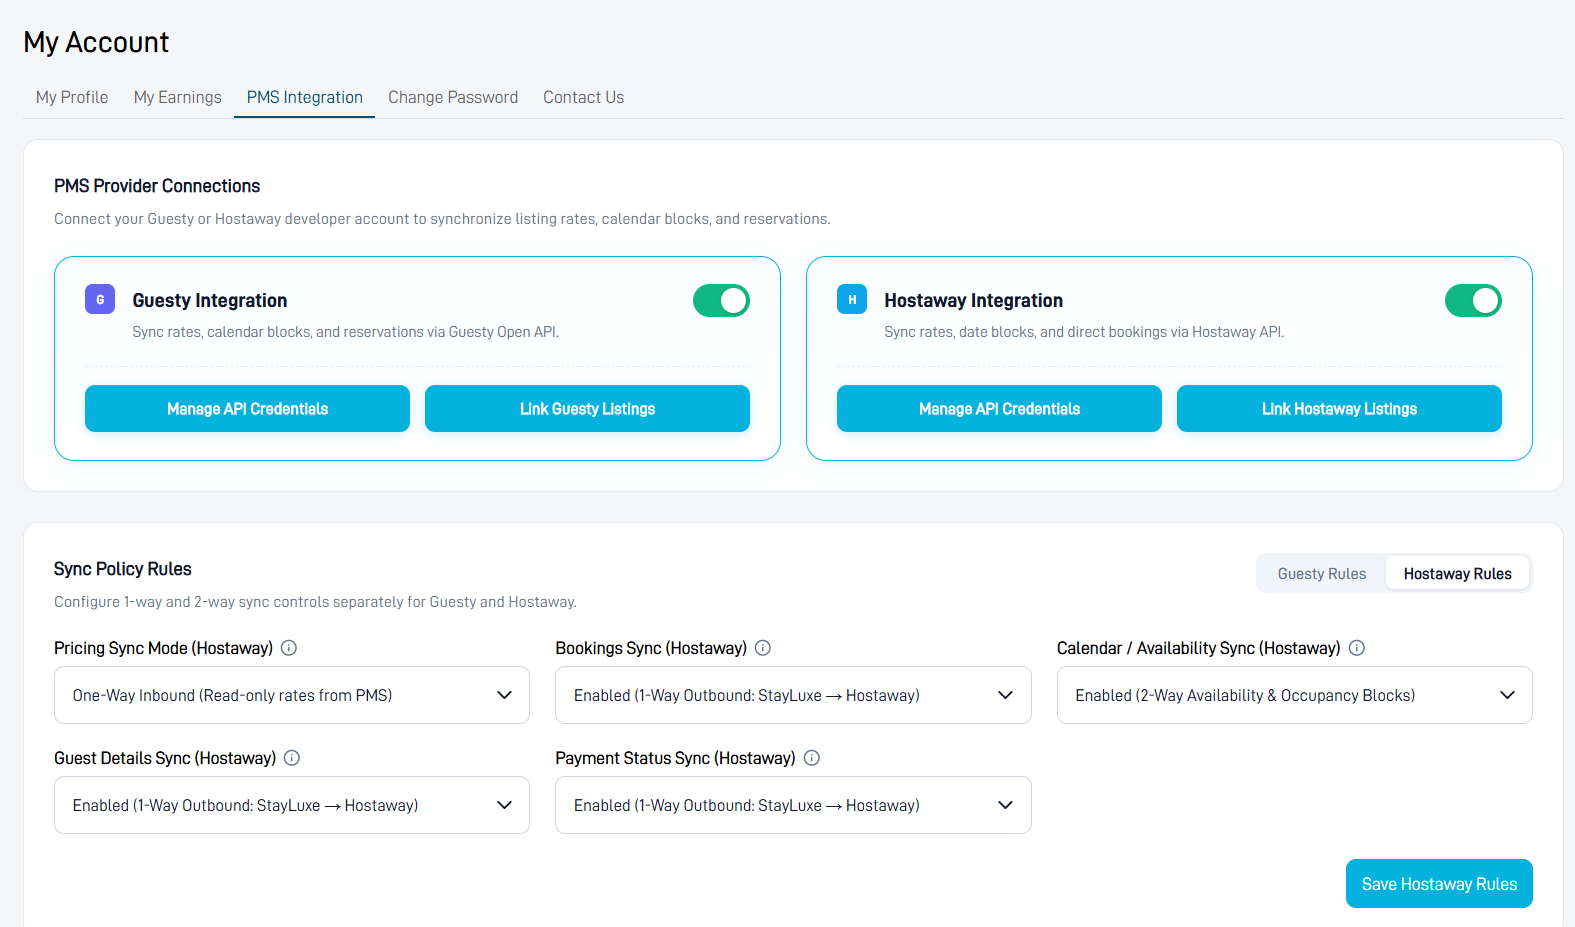This screenshot has width=1575, height=927.
Task: Click the Hostaway Integration title text
Action: tap(974, 301)
